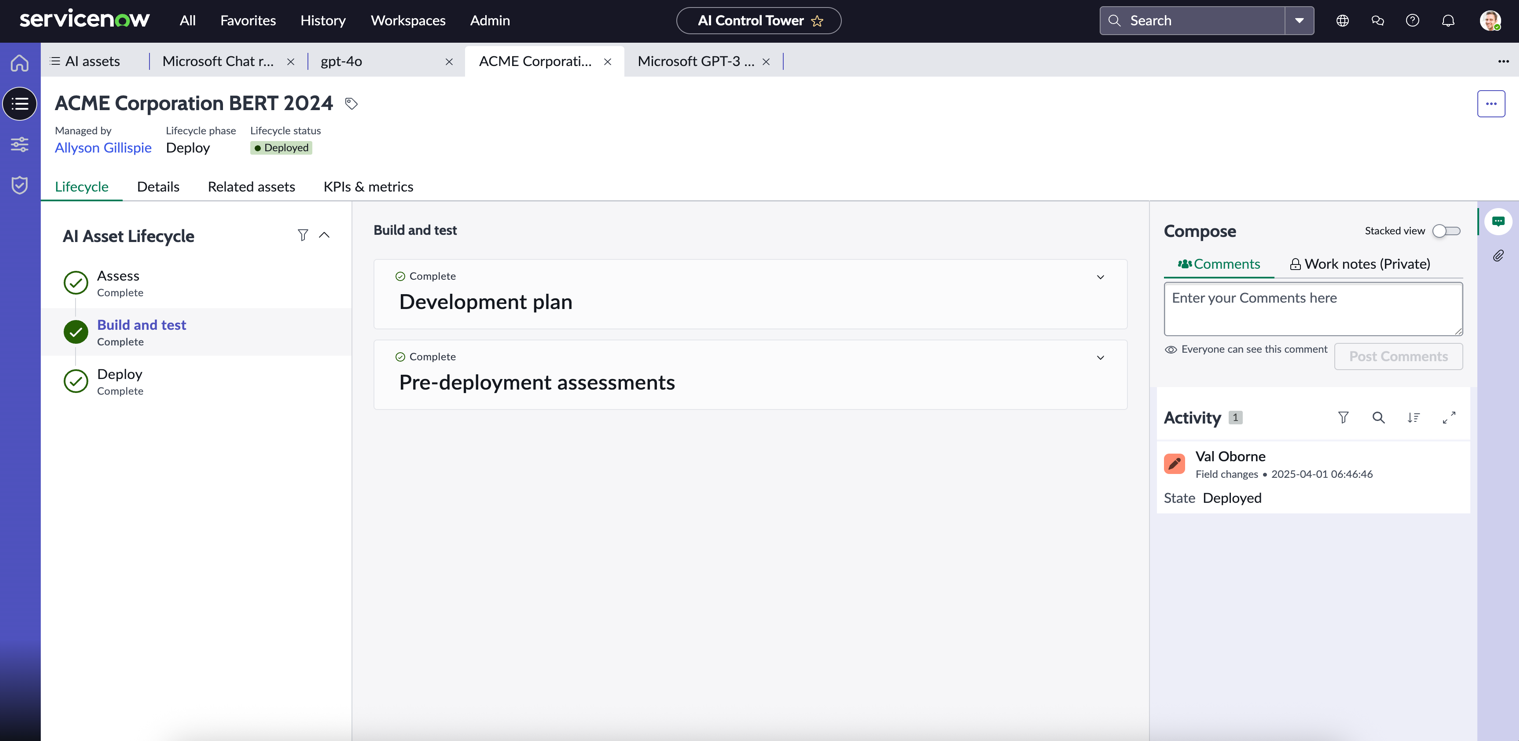Image resolution: width=1519 pixels, height=741 pixels.
Task: Open the Favorites menu
Action: tap(248, 20)
